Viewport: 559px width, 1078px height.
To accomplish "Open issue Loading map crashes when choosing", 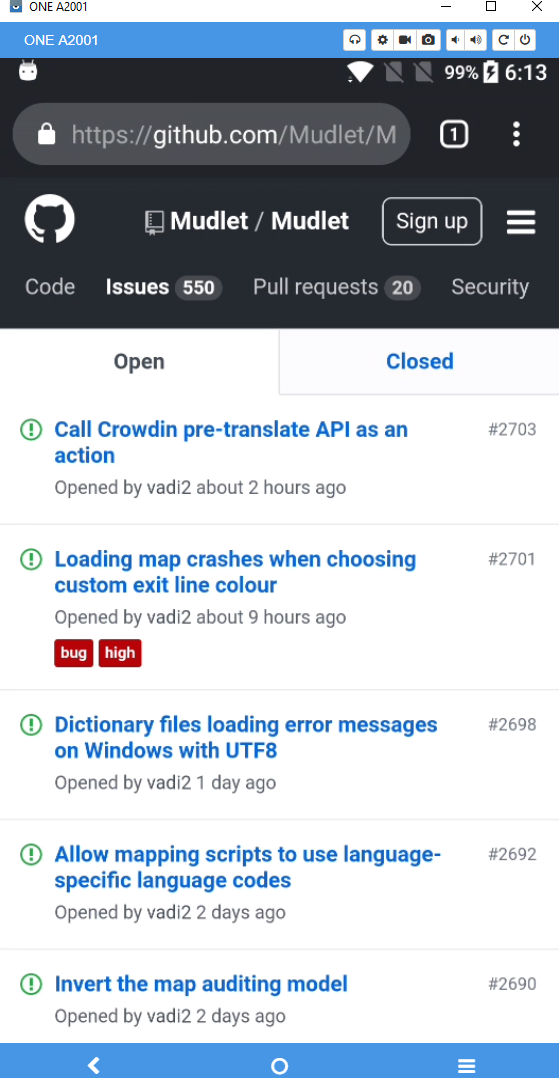I will (x=235, y=572).
